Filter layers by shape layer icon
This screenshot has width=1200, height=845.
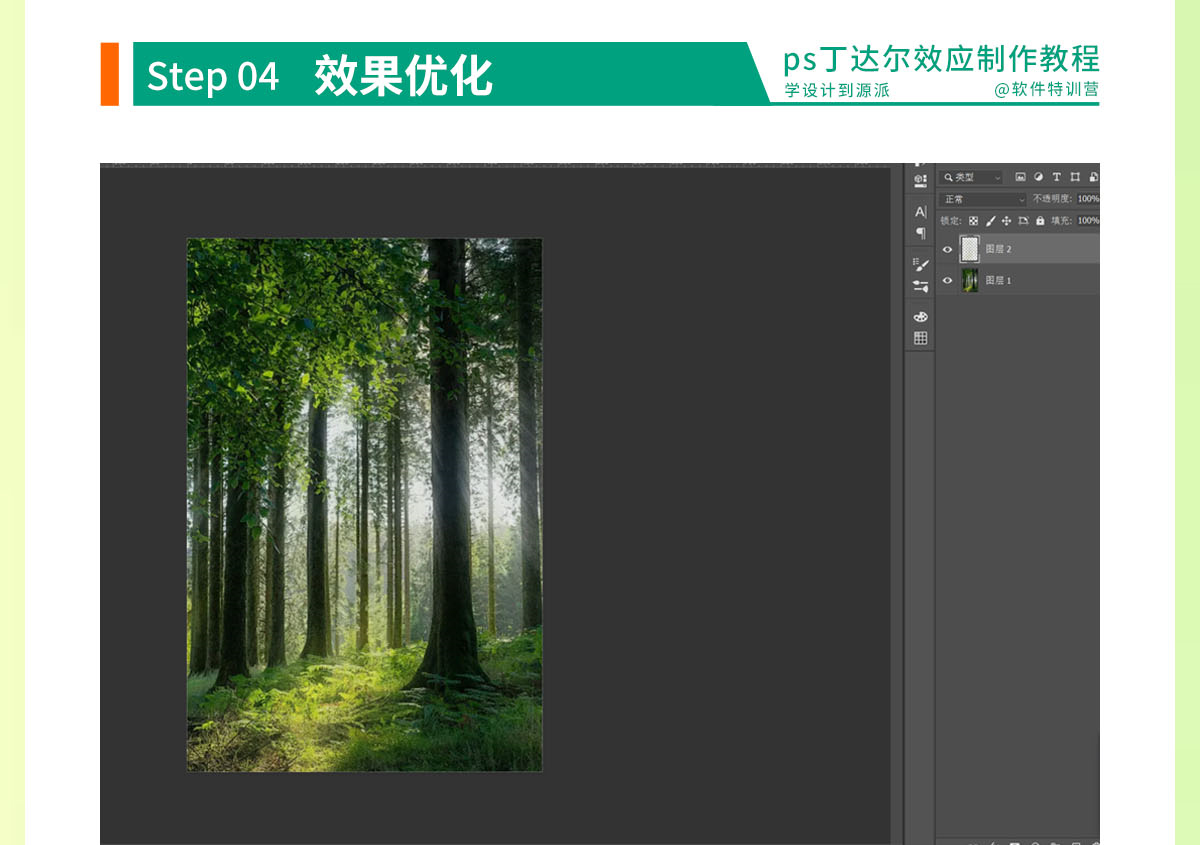click(x=1074, y=177)
